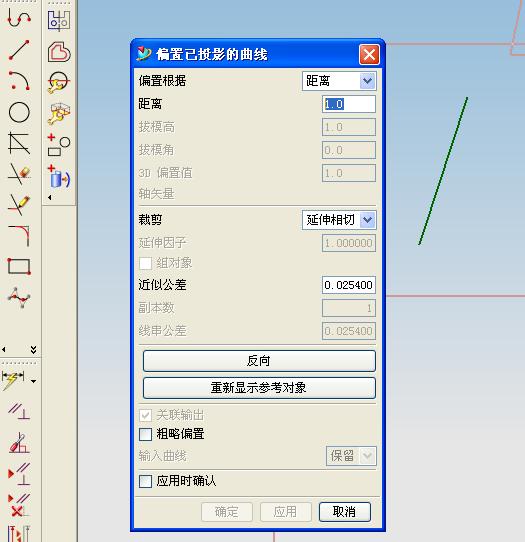Click the Auto Constrain icon
This screenshot has width=525, height=542.
(19, 442)
